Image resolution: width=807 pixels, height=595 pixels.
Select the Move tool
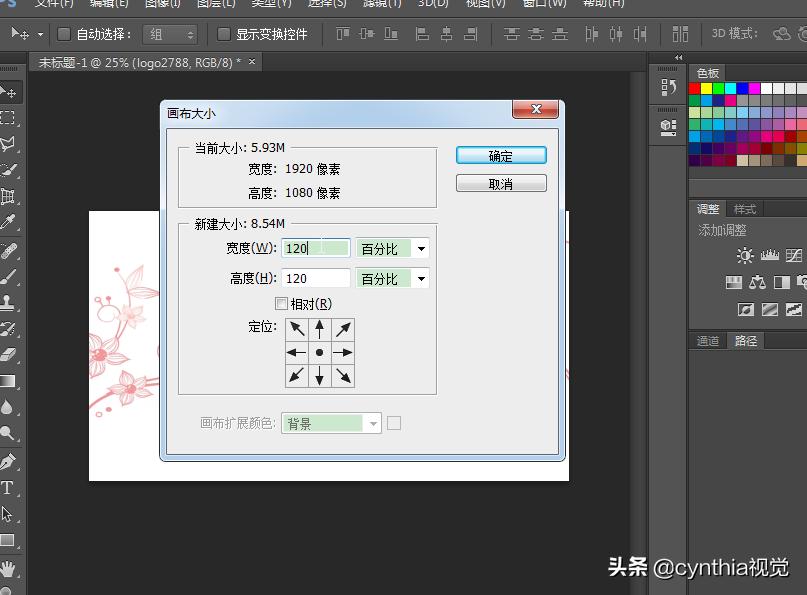click(11, 91)
